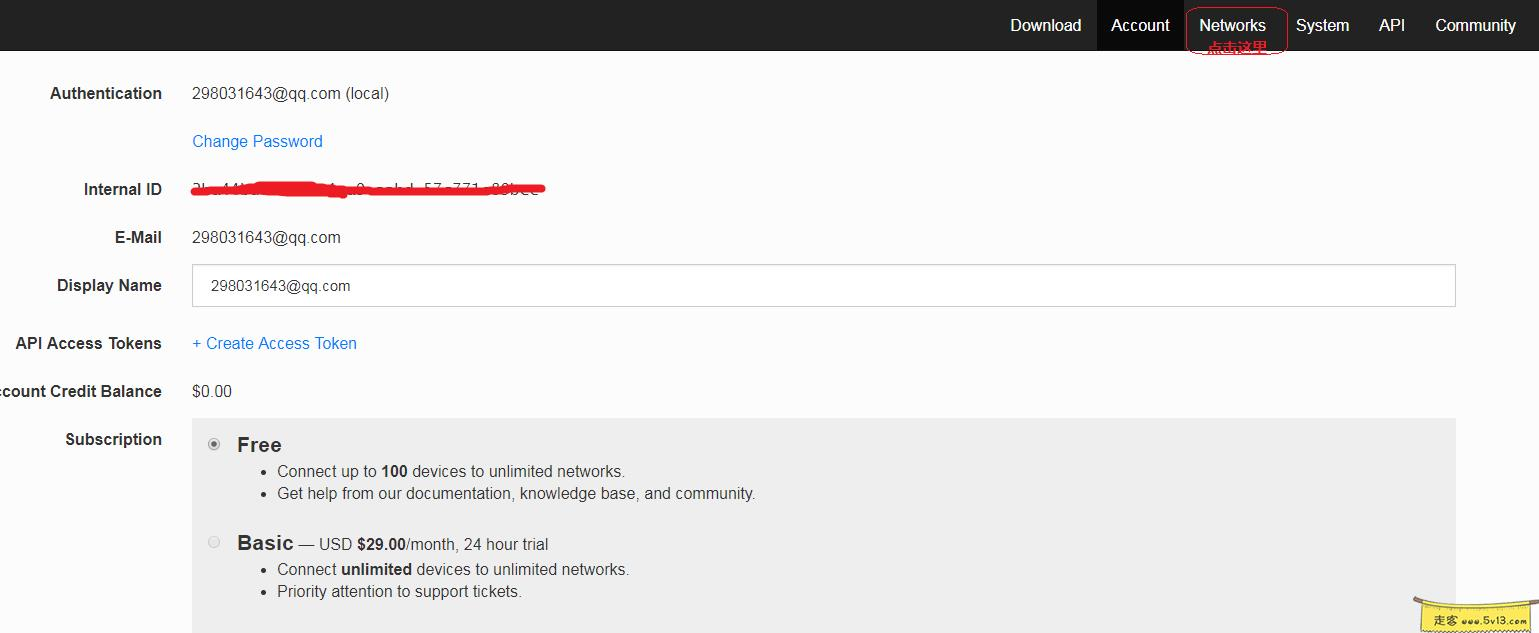
Task: Create a new API access token
Action: (274, 343)
